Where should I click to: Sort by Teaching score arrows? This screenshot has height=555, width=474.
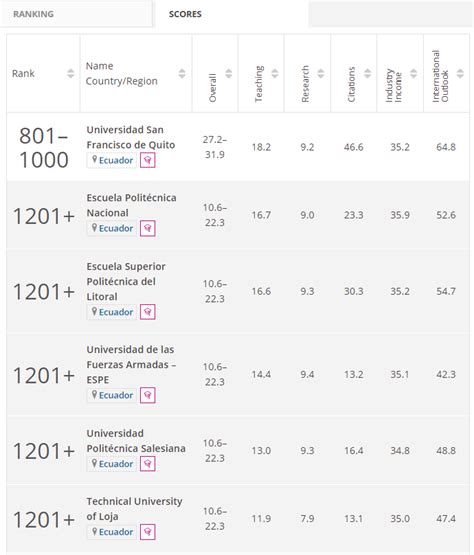[275, 73]
